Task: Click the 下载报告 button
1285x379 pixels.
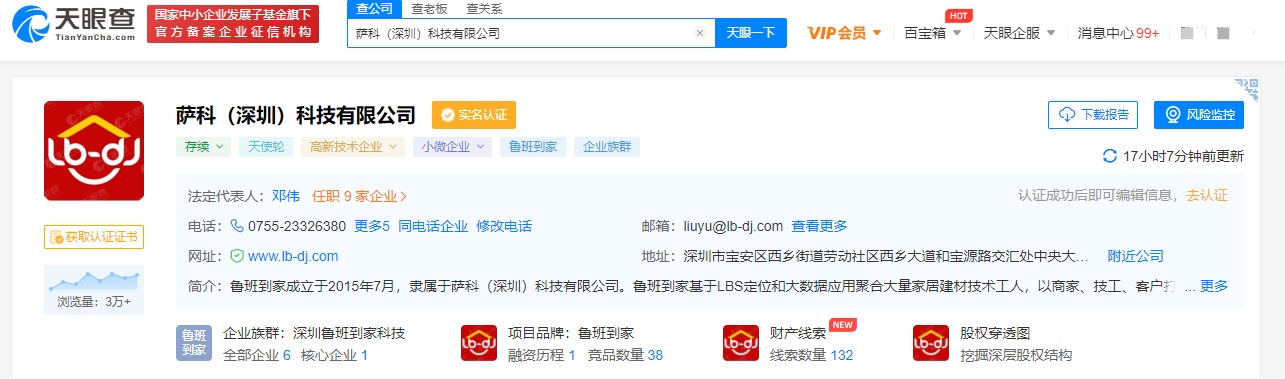Action: [x=1093, y=114]
